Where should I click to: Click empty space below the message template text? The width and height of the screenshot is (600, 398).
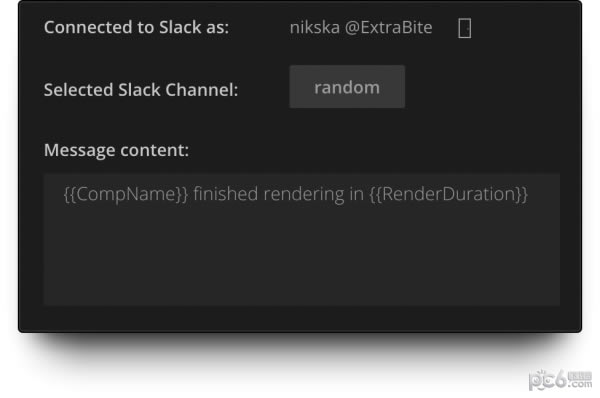[302, 256]
